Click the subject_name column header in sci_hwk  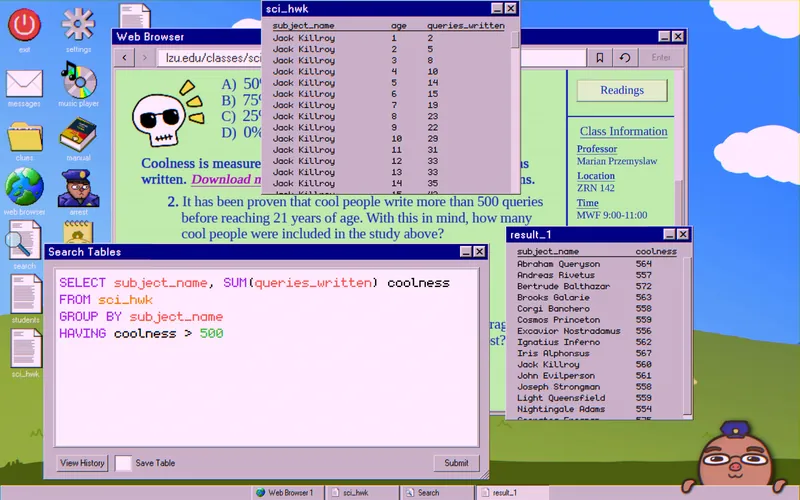coord(303,26)
